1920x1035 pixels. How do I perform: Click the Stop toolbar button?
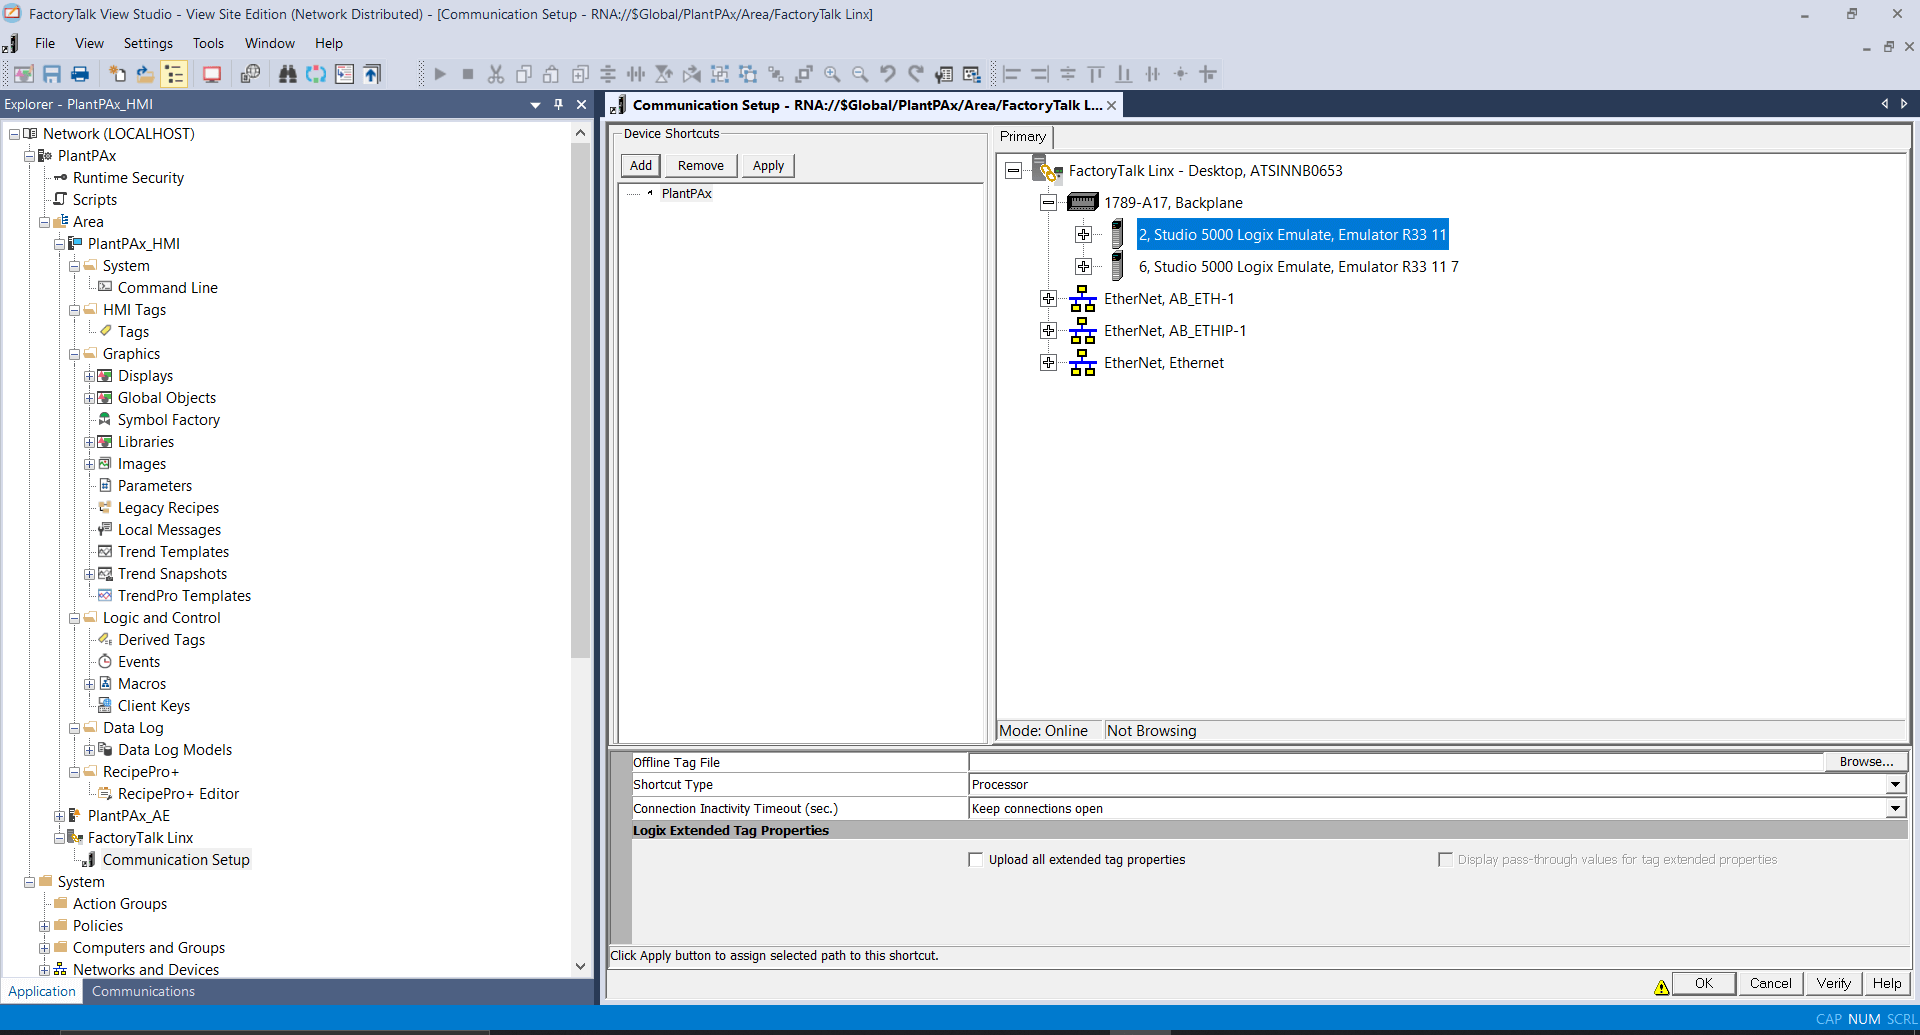[468, 74]
